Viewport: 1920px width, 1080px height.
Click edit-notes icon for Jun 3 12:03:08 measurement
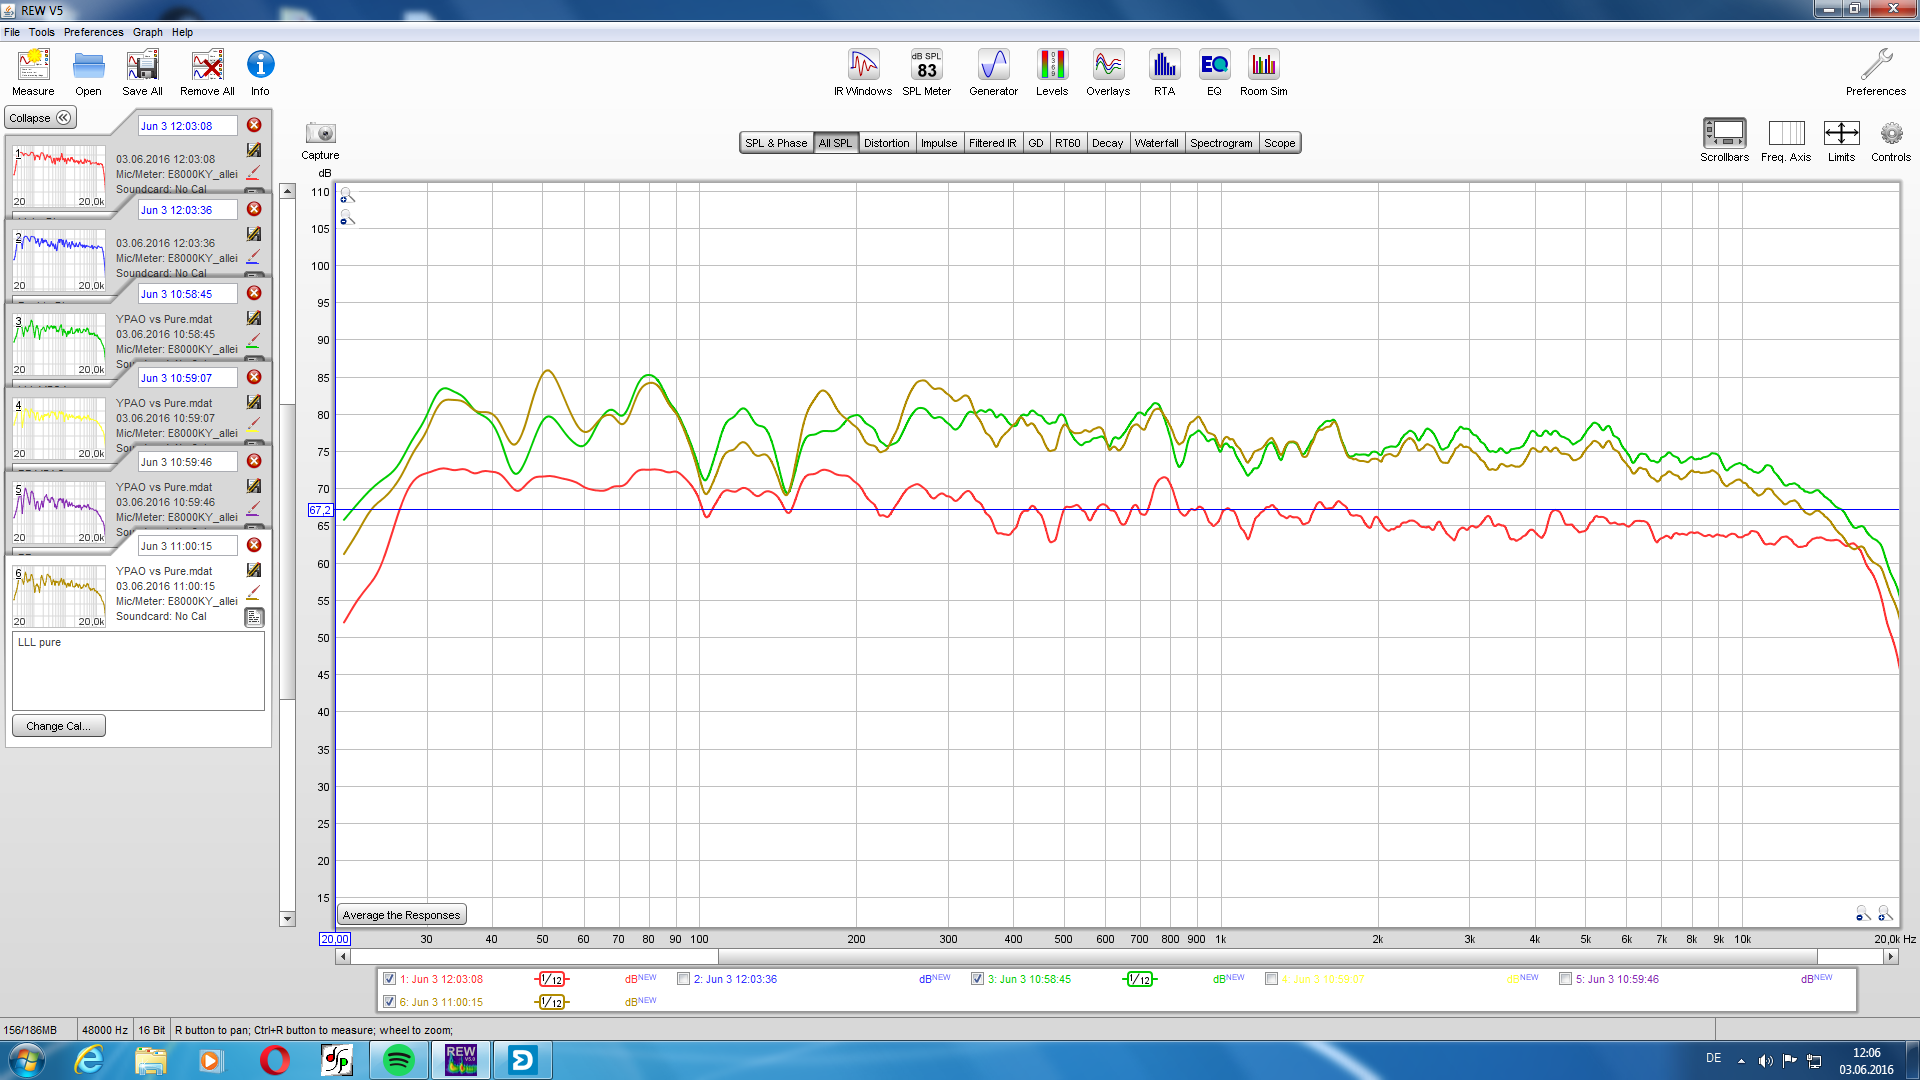[254, 150]
